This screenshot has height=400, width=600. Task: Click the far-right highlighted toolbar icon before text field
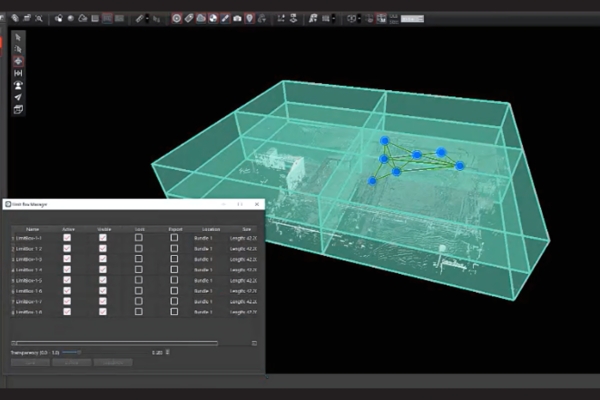[382, 18]
